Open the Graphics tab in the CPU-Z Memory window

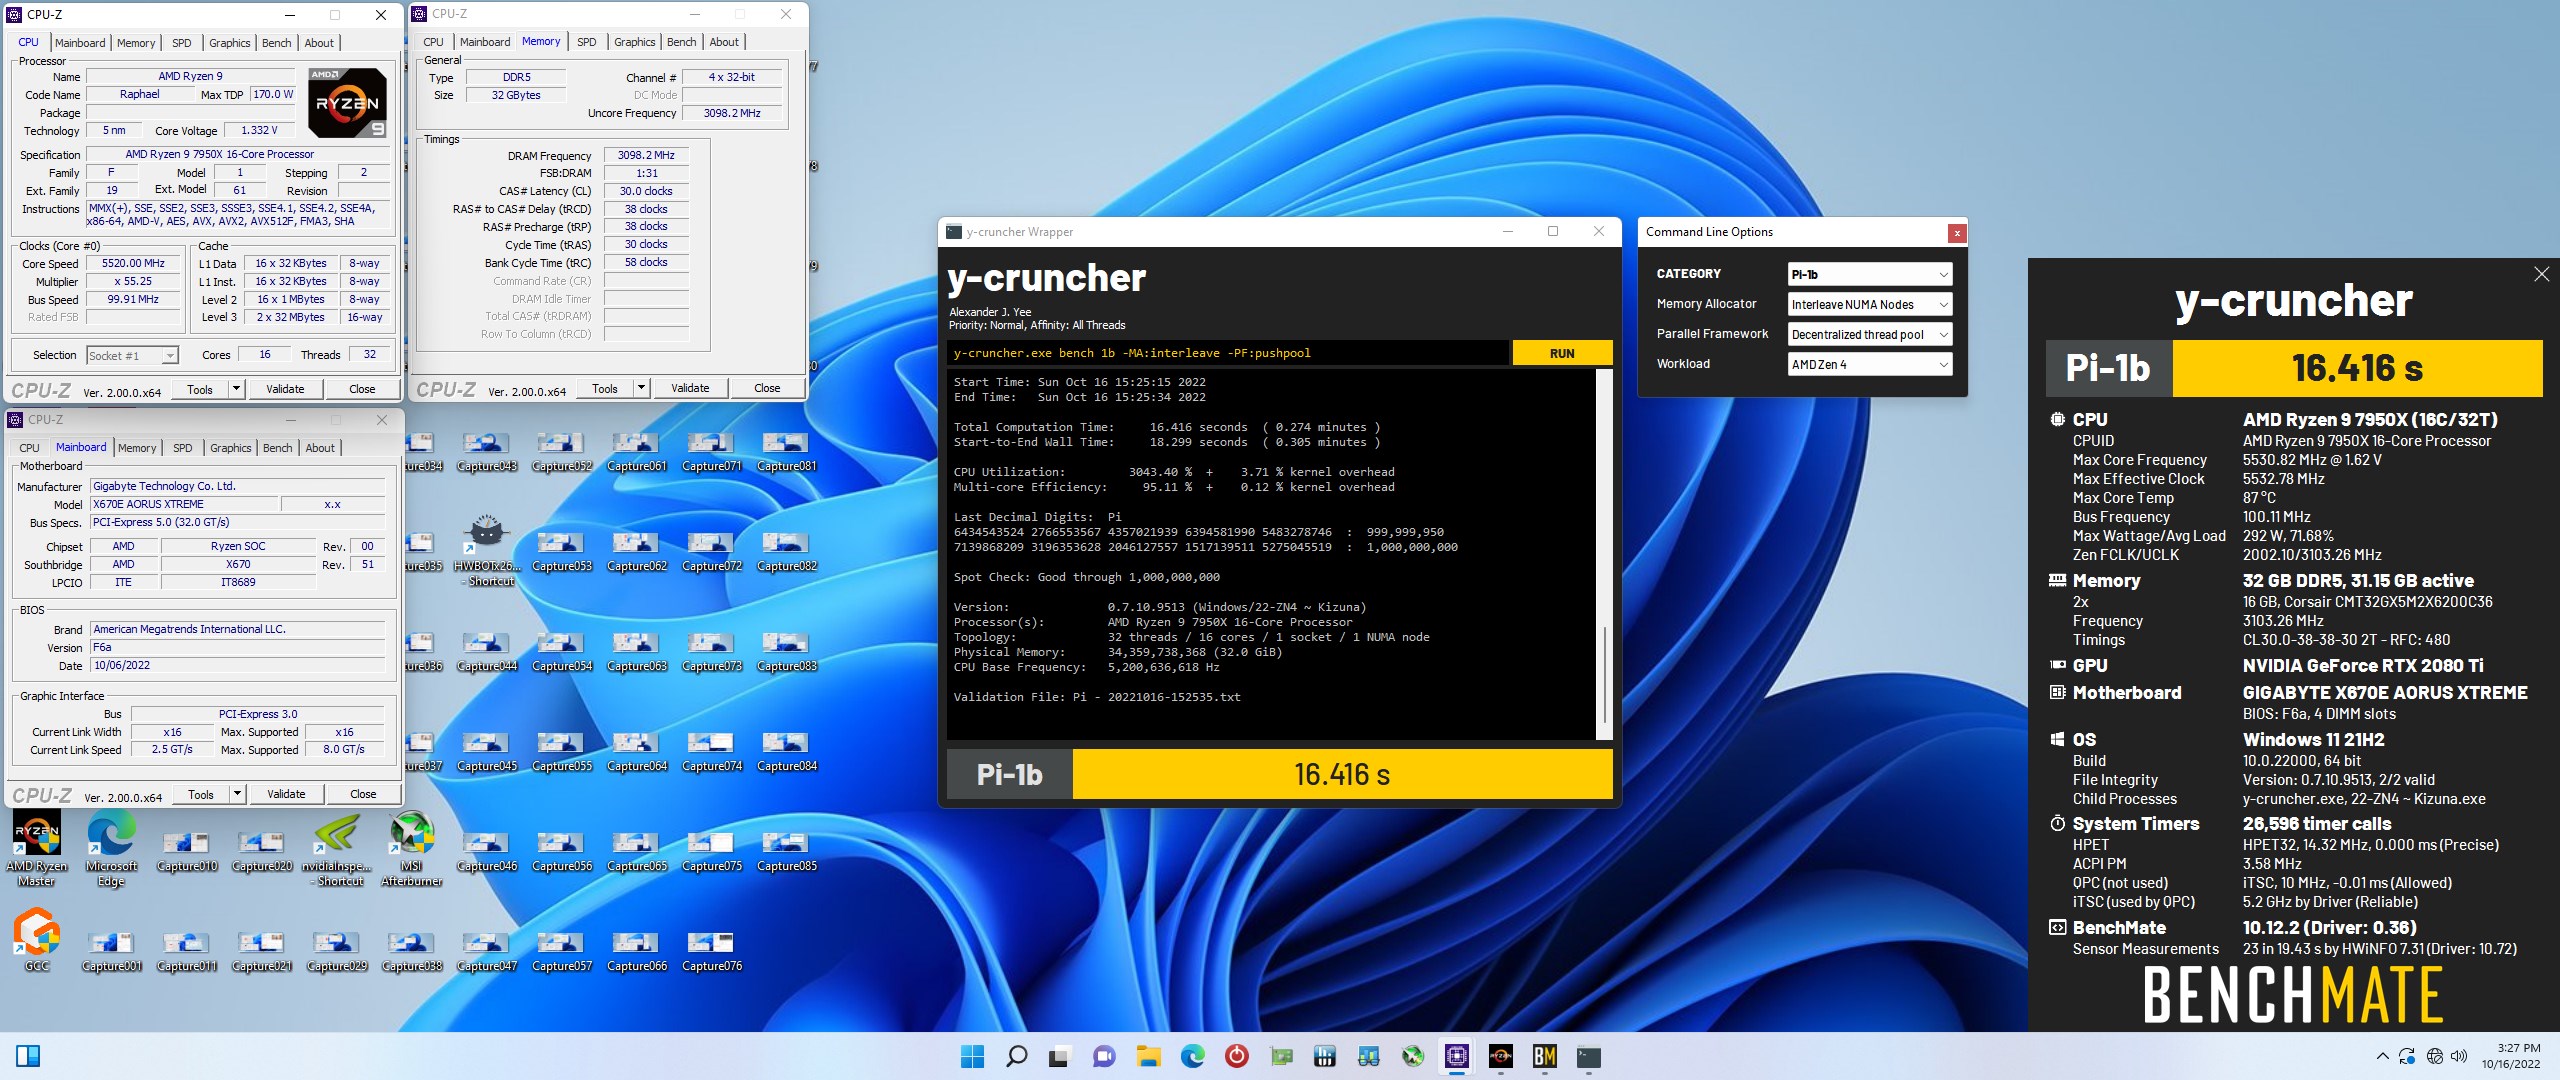(x=635, y=42)
